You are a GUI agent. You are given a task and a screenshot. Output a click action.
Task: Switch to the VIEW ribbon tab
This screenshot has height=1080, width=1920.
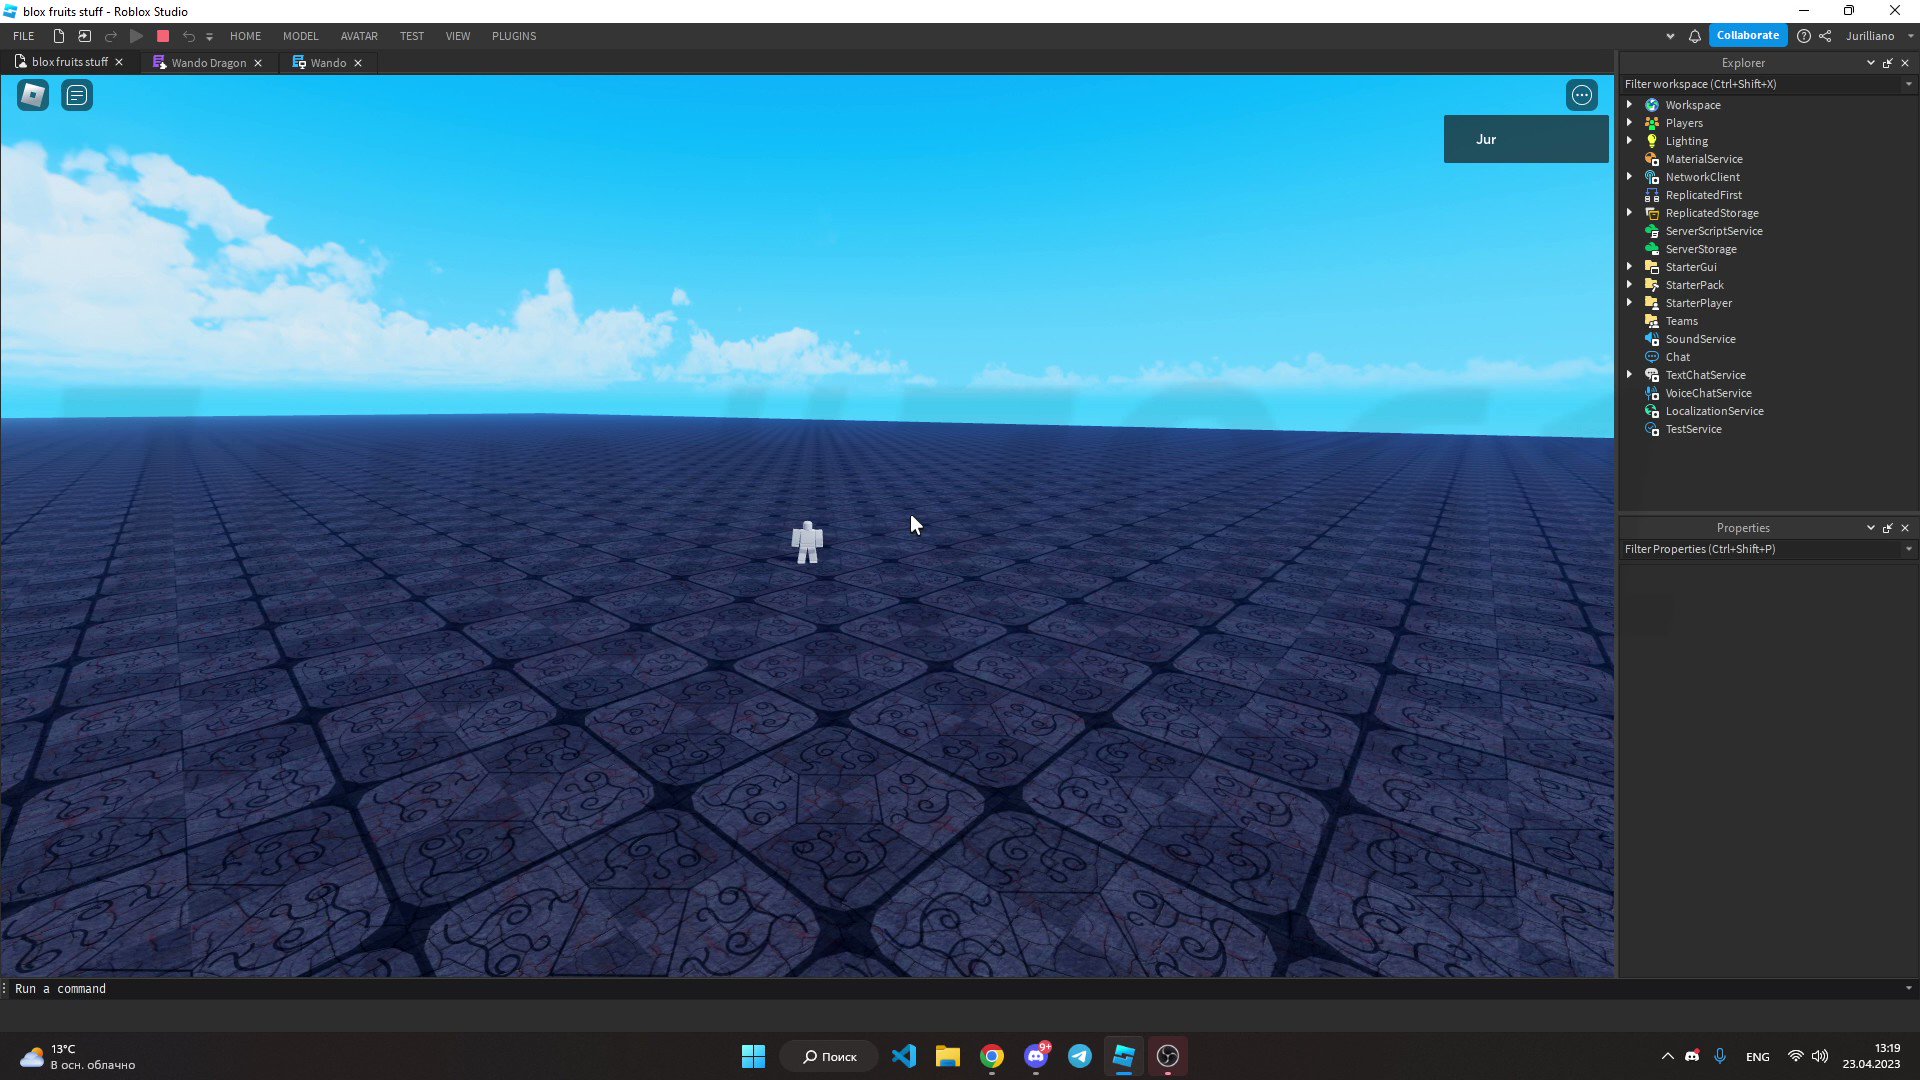[x=458, y=36]
